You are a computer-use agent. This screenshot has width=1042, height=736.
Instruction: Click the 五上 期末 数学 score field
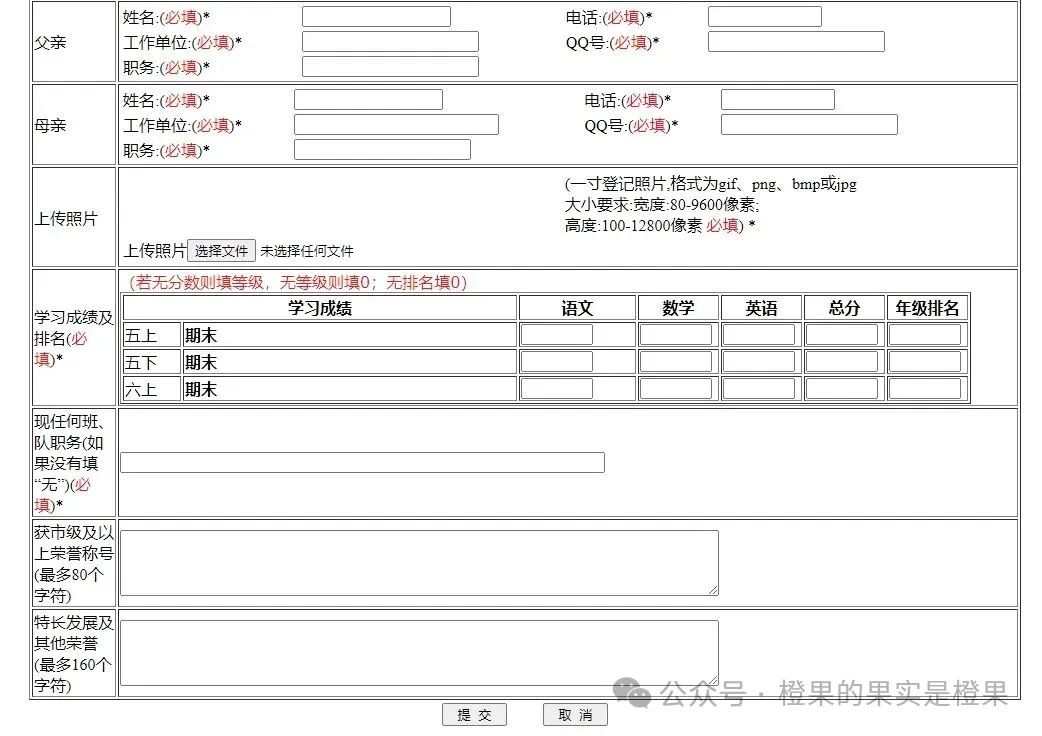[x=676, y=335]
